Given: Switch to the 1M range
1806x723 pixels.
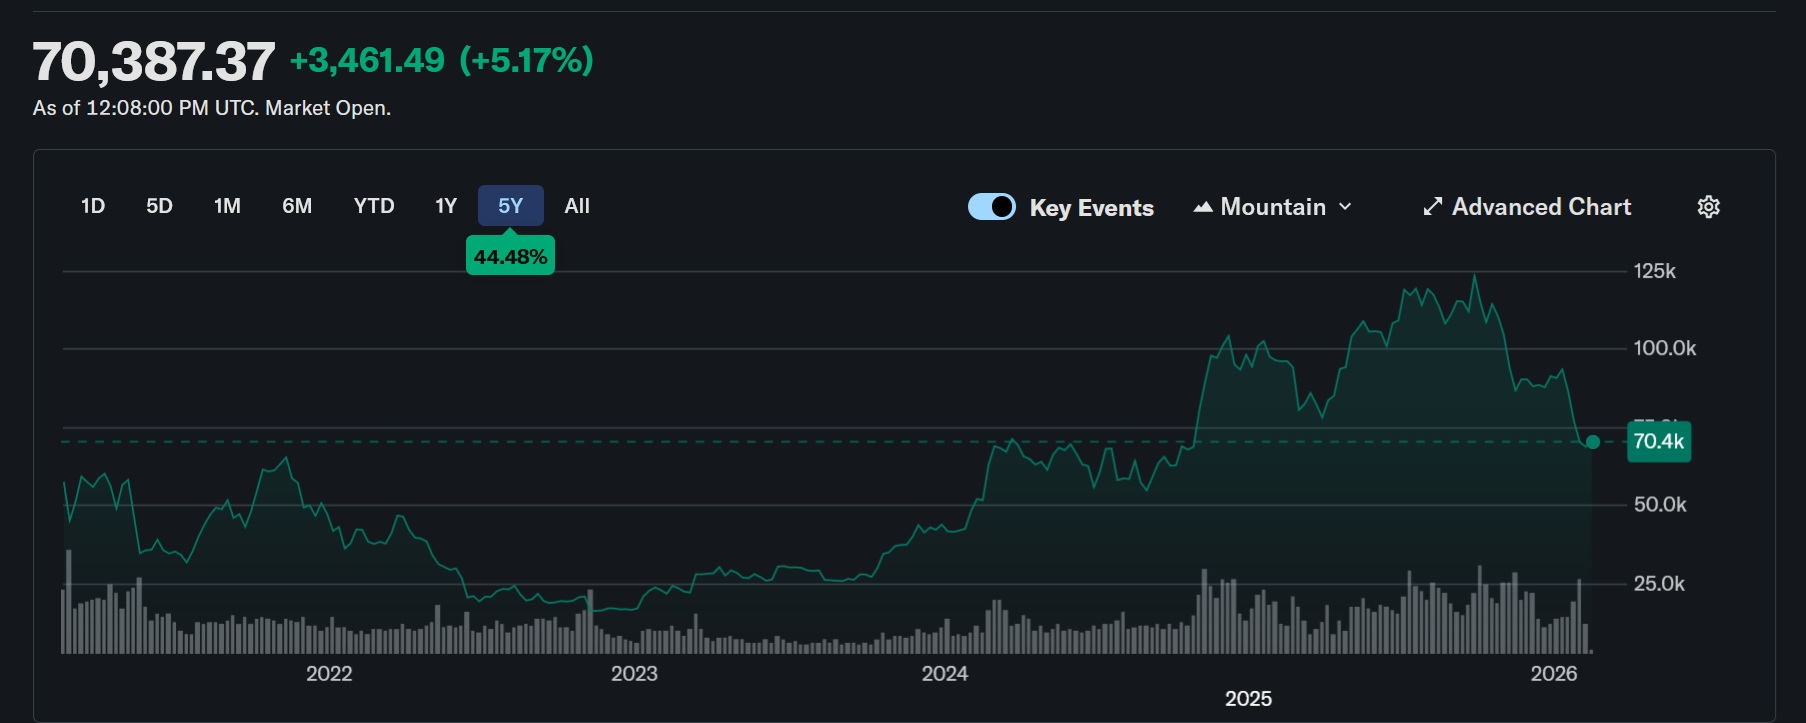Looking at the screenshot, I should (x=228, y=206).
